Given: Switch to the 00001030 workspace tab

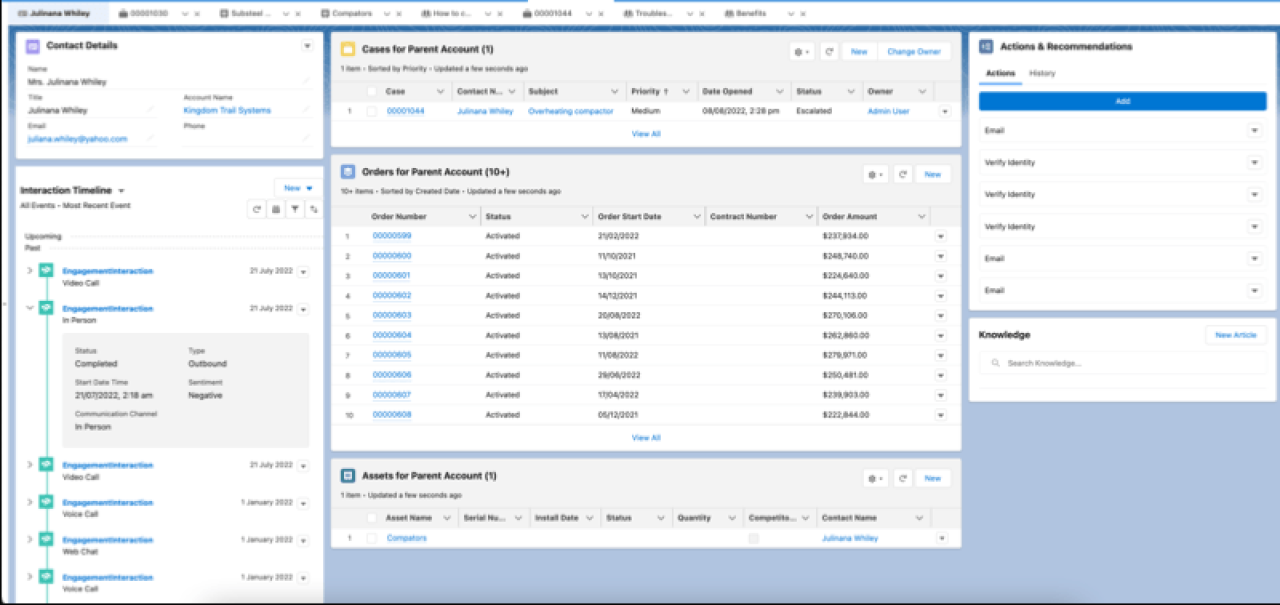Looking at the screenshot, I should (x=147, y=14).
